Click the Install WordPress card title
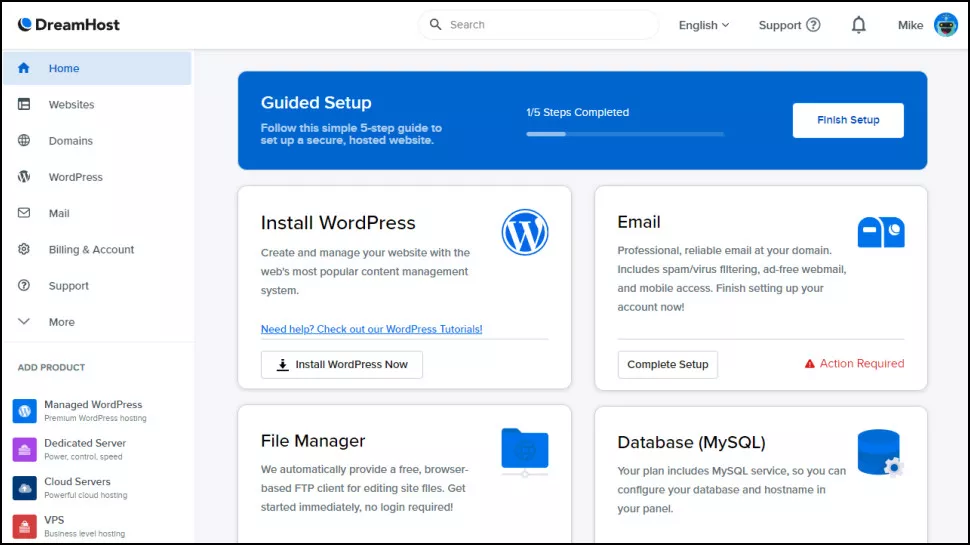Screen dimensions: 970x545 (x=338, y=223)
